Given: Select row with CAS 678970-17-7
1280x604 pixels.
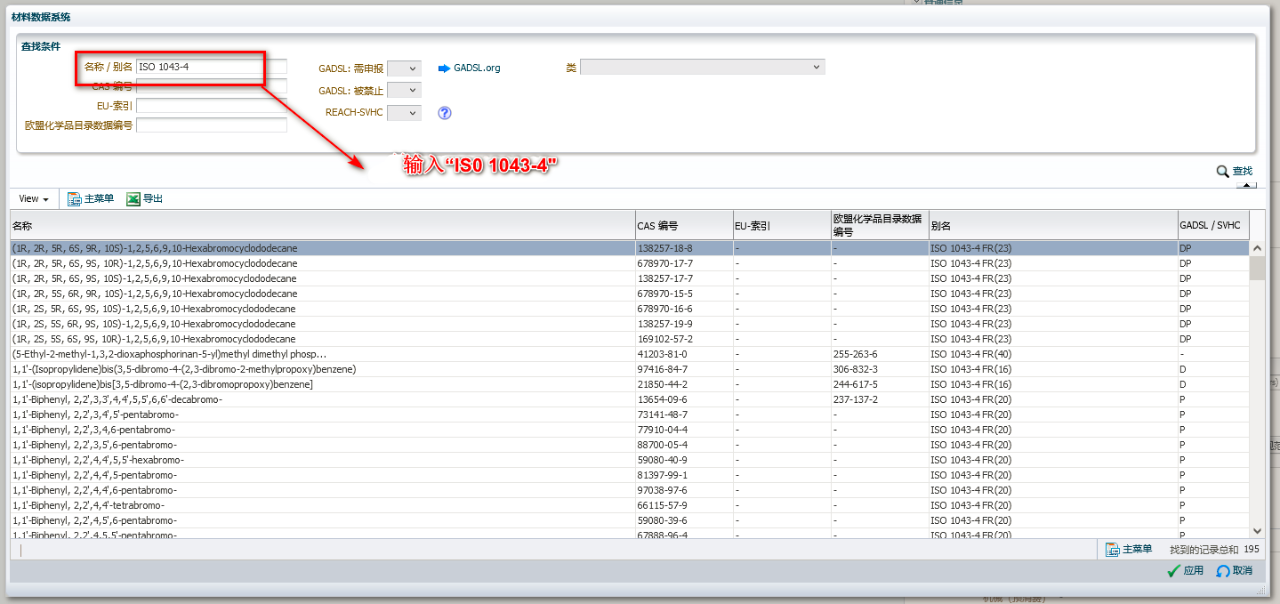Looking at the screenshot, I should 630,263.
